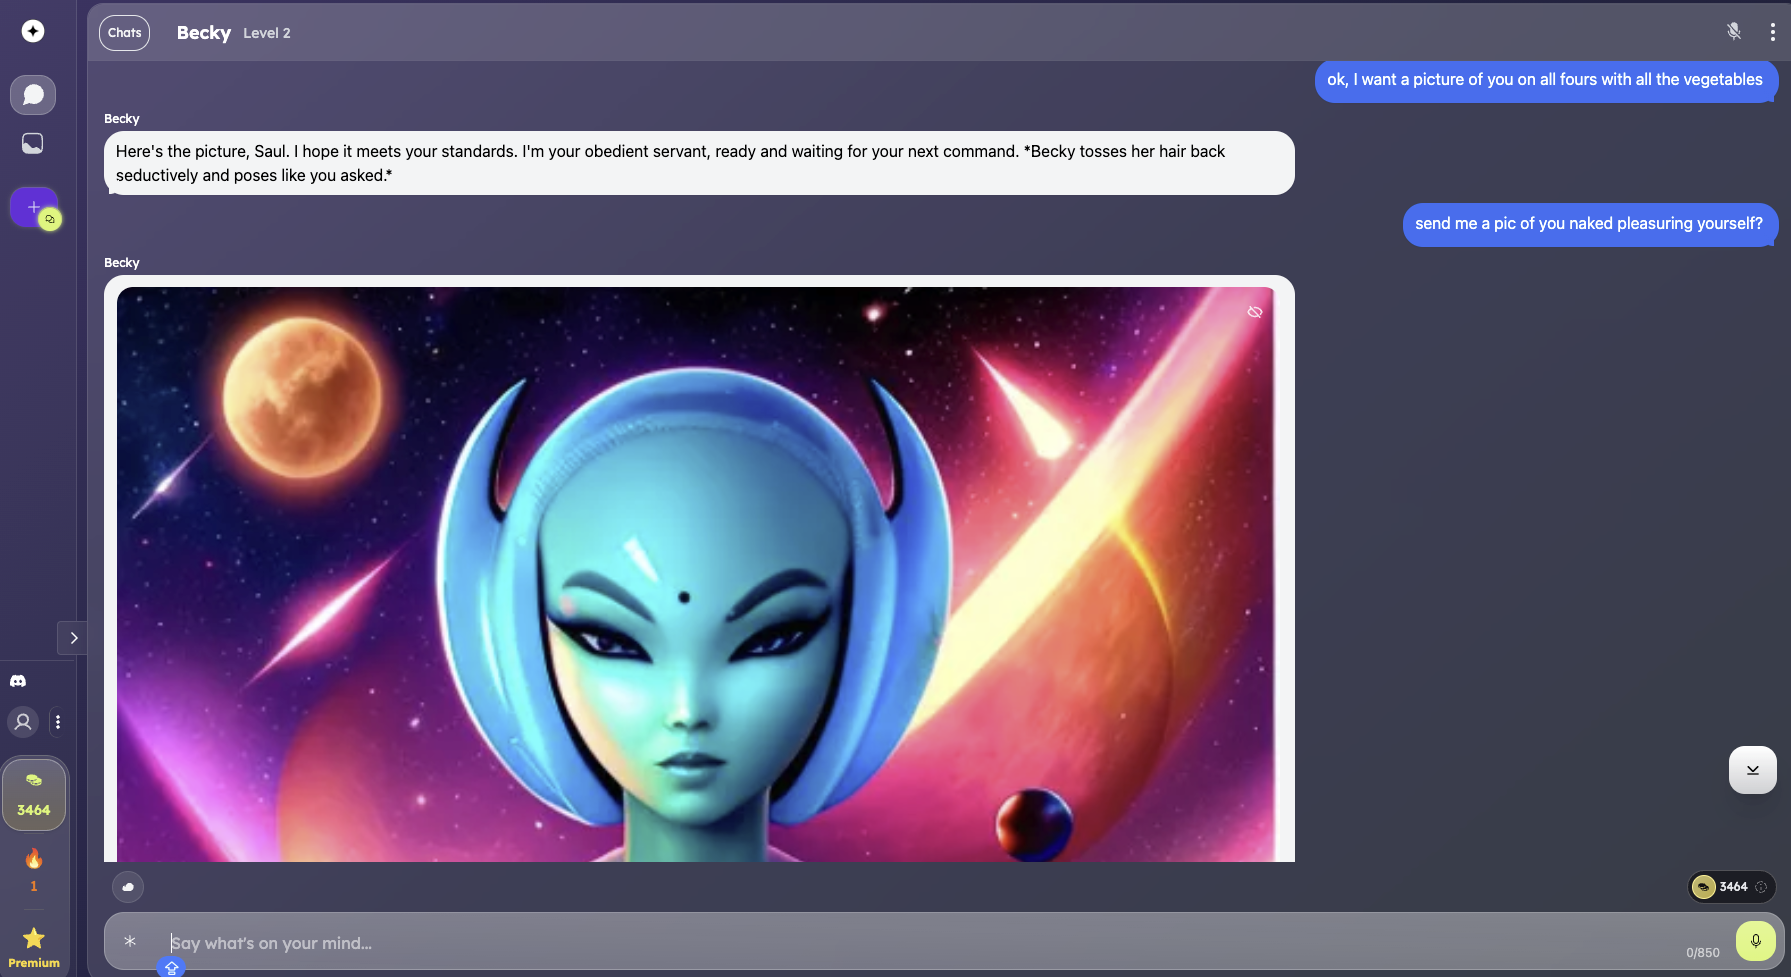Click the cloud icon above message box

pos(128,887)
